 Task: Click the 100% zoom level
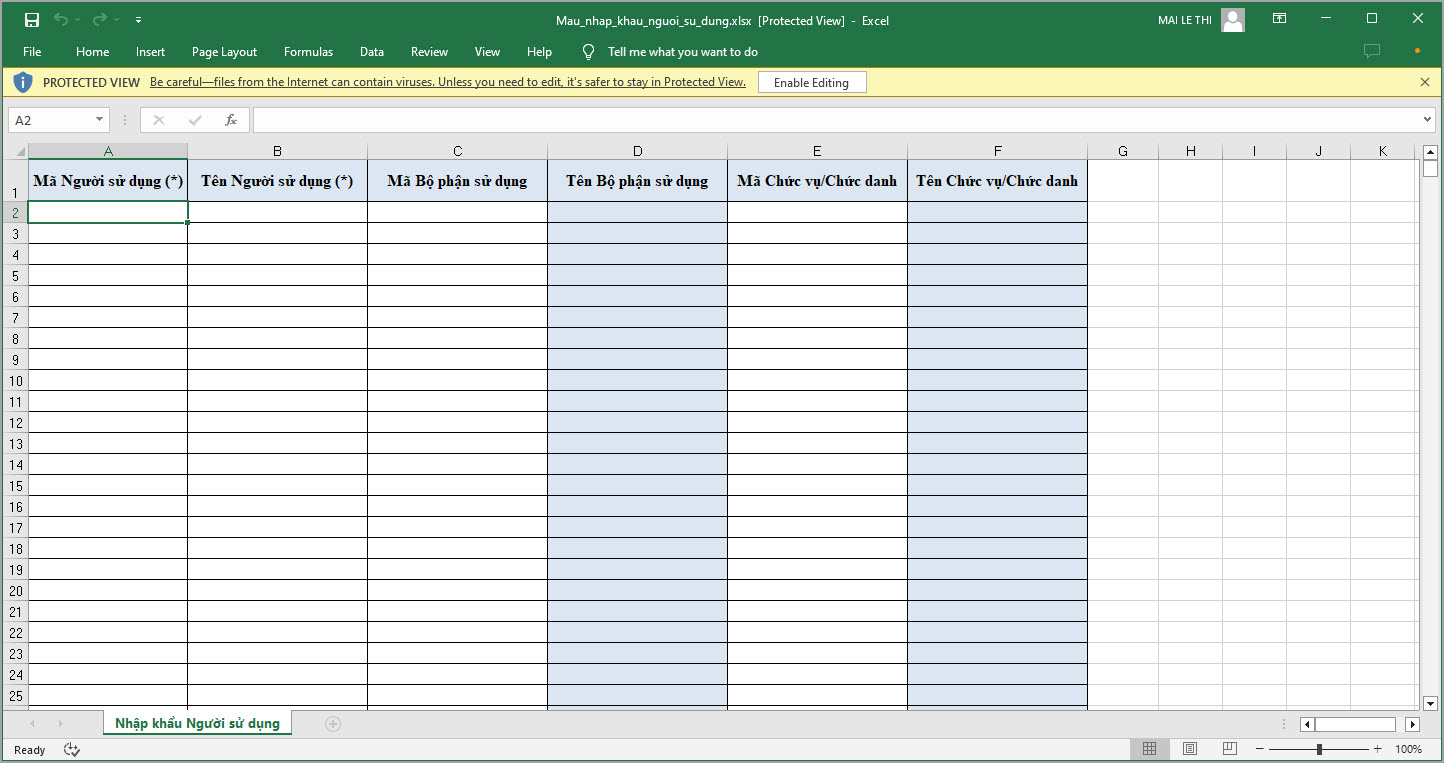click(1408, 749)
